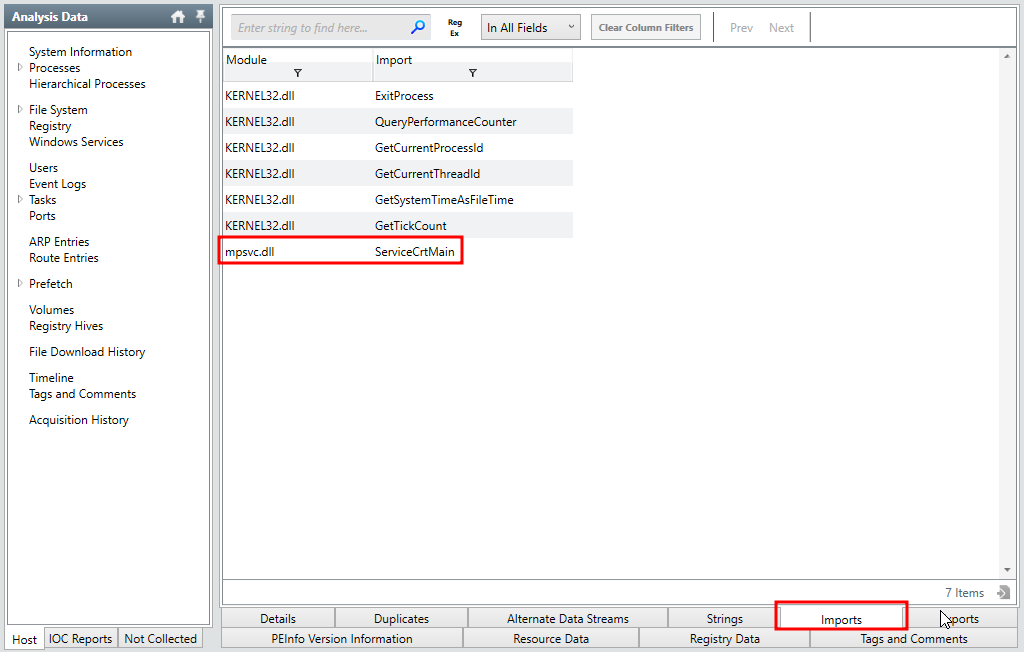Switch to the Strings tab
Image resolution: width=1024 pixels, height=652 pixels.
[724, 619]
